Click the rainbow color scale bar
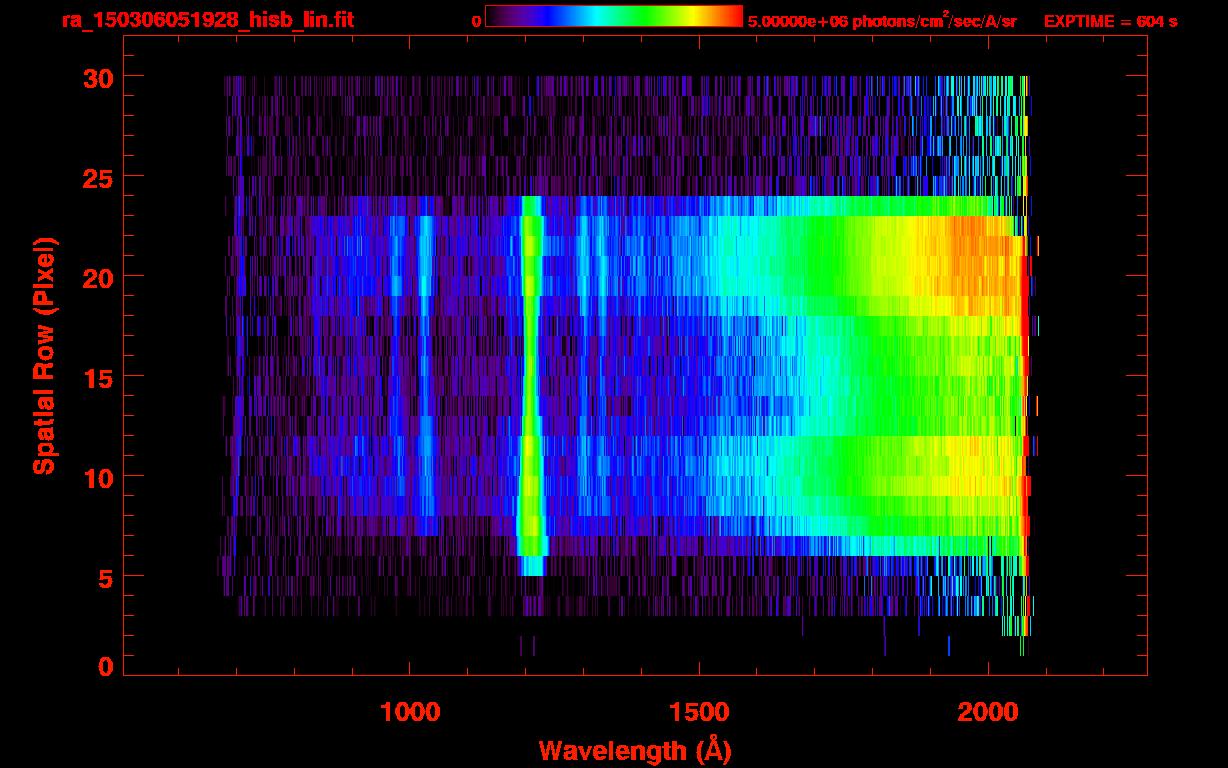 tap(614, 17)
